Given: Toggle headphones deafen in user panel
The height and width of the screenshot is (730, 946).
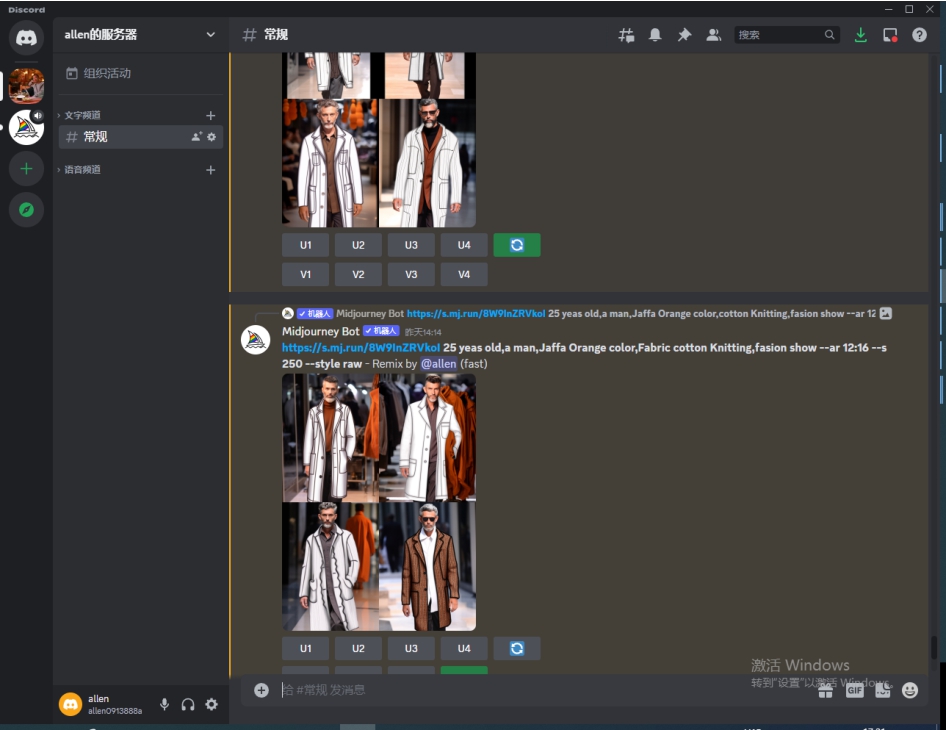Looking at the screenshot, I should pos(188,704).
